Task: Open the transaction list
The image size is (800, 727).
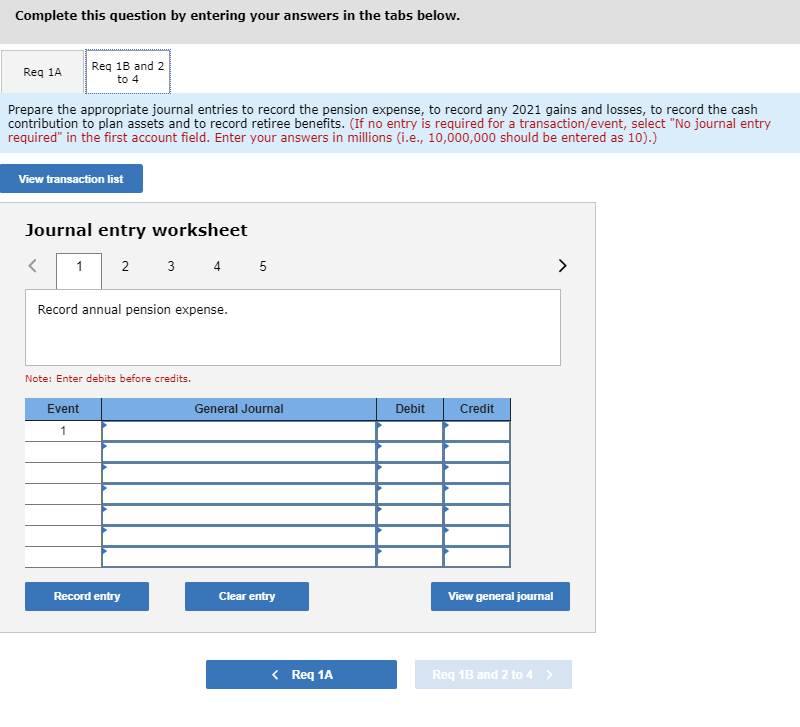Action: coord(71,178)
